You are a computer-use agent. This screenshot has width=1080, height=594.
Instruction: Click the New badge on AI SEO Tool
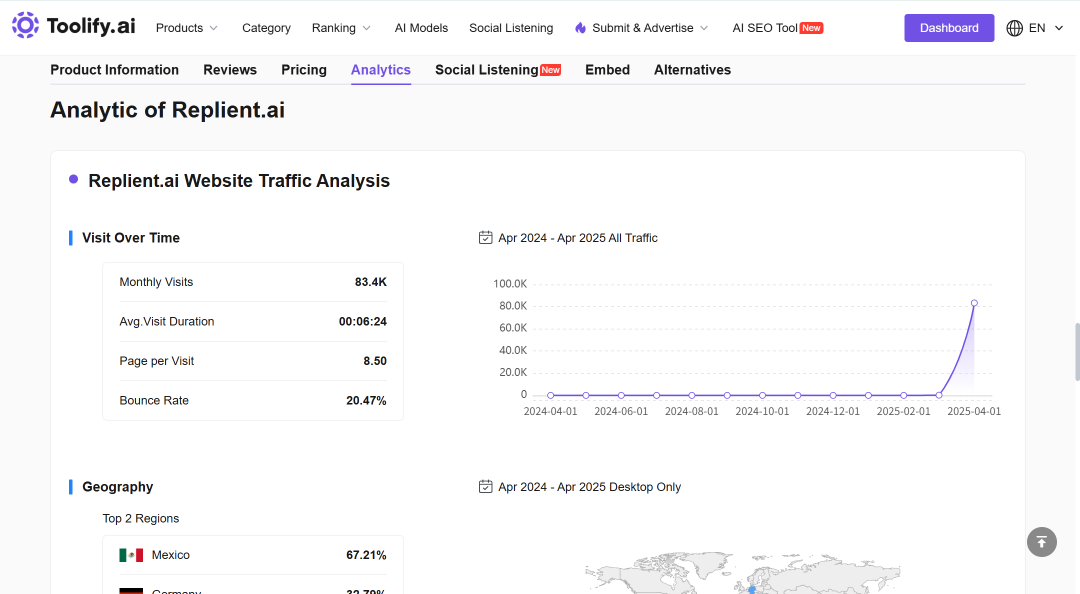811,28
